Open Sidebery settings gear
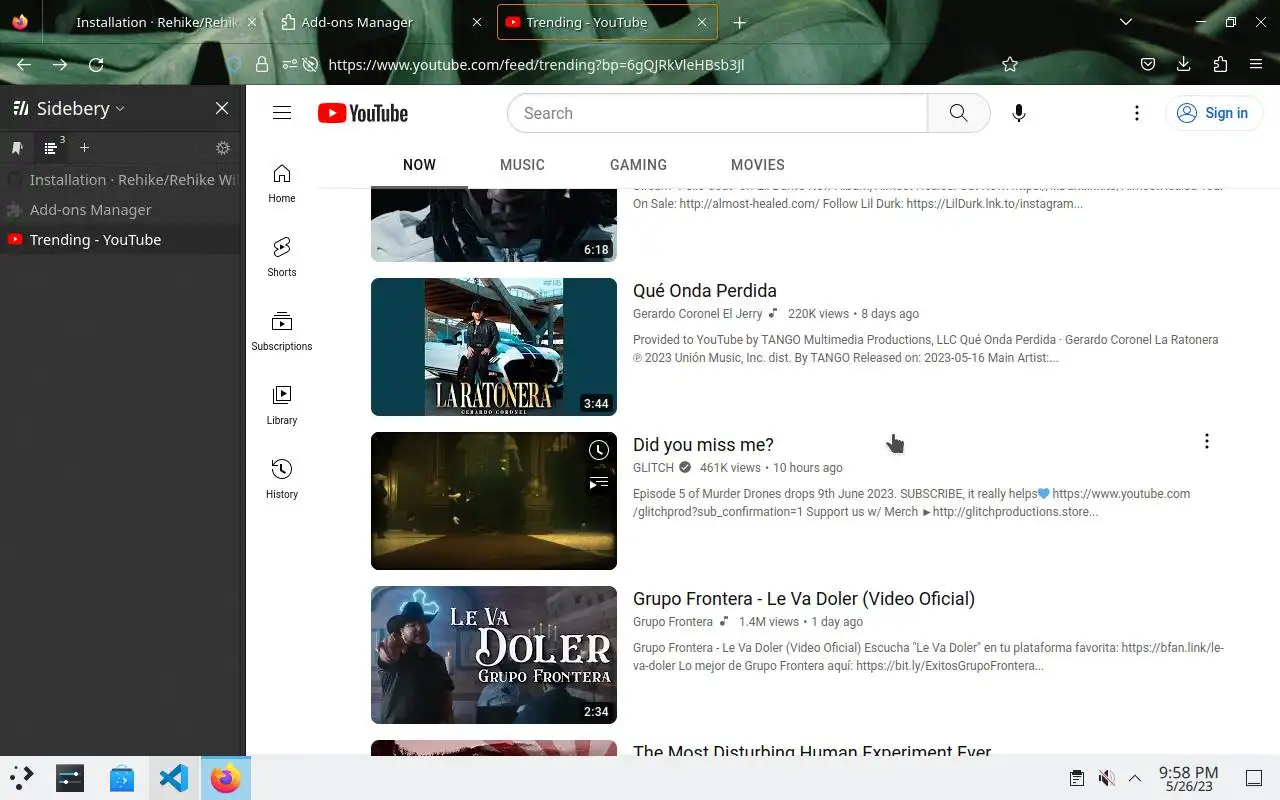The image size is (1280, 800). click(x=223, y=148)
